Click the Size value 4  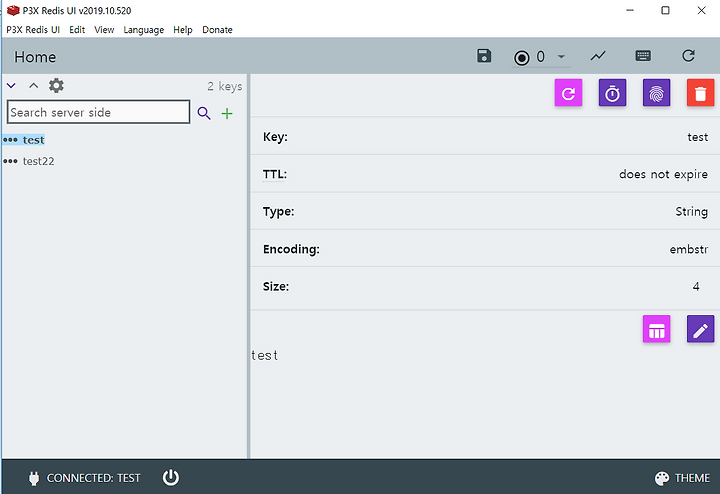pyautogui.click(x=696, y=286)
